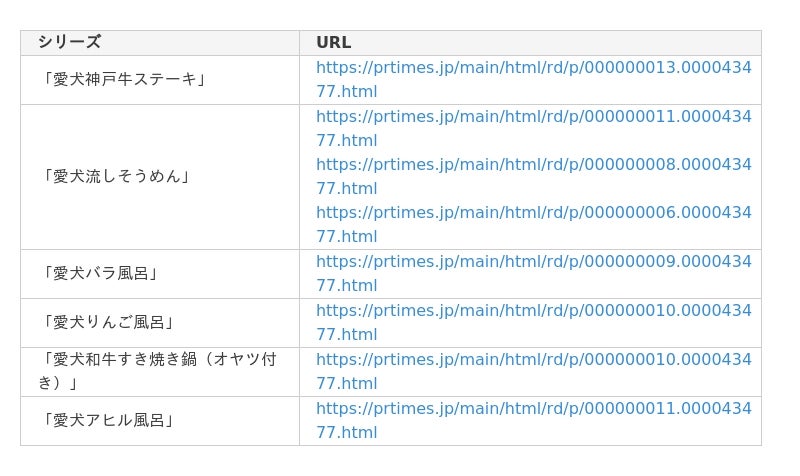
Task: Select the 「愛犬神戸牛ステーキ」 series cell
Action: click(124, 79)
